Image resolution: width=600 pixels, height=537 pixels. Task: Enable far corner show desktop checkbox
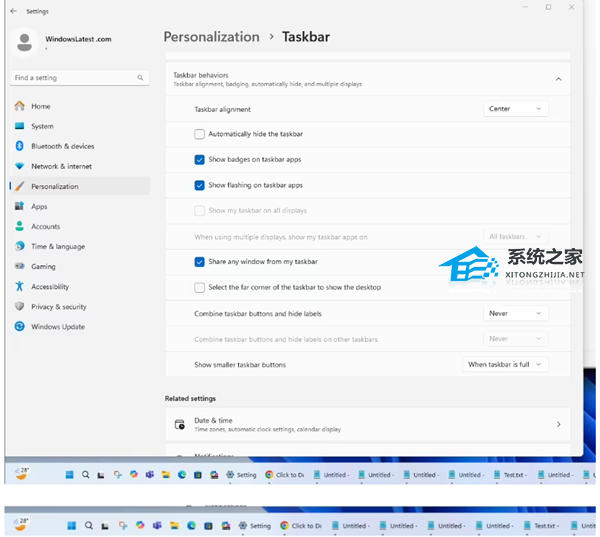pyautogui.click(x=199, y=287)
